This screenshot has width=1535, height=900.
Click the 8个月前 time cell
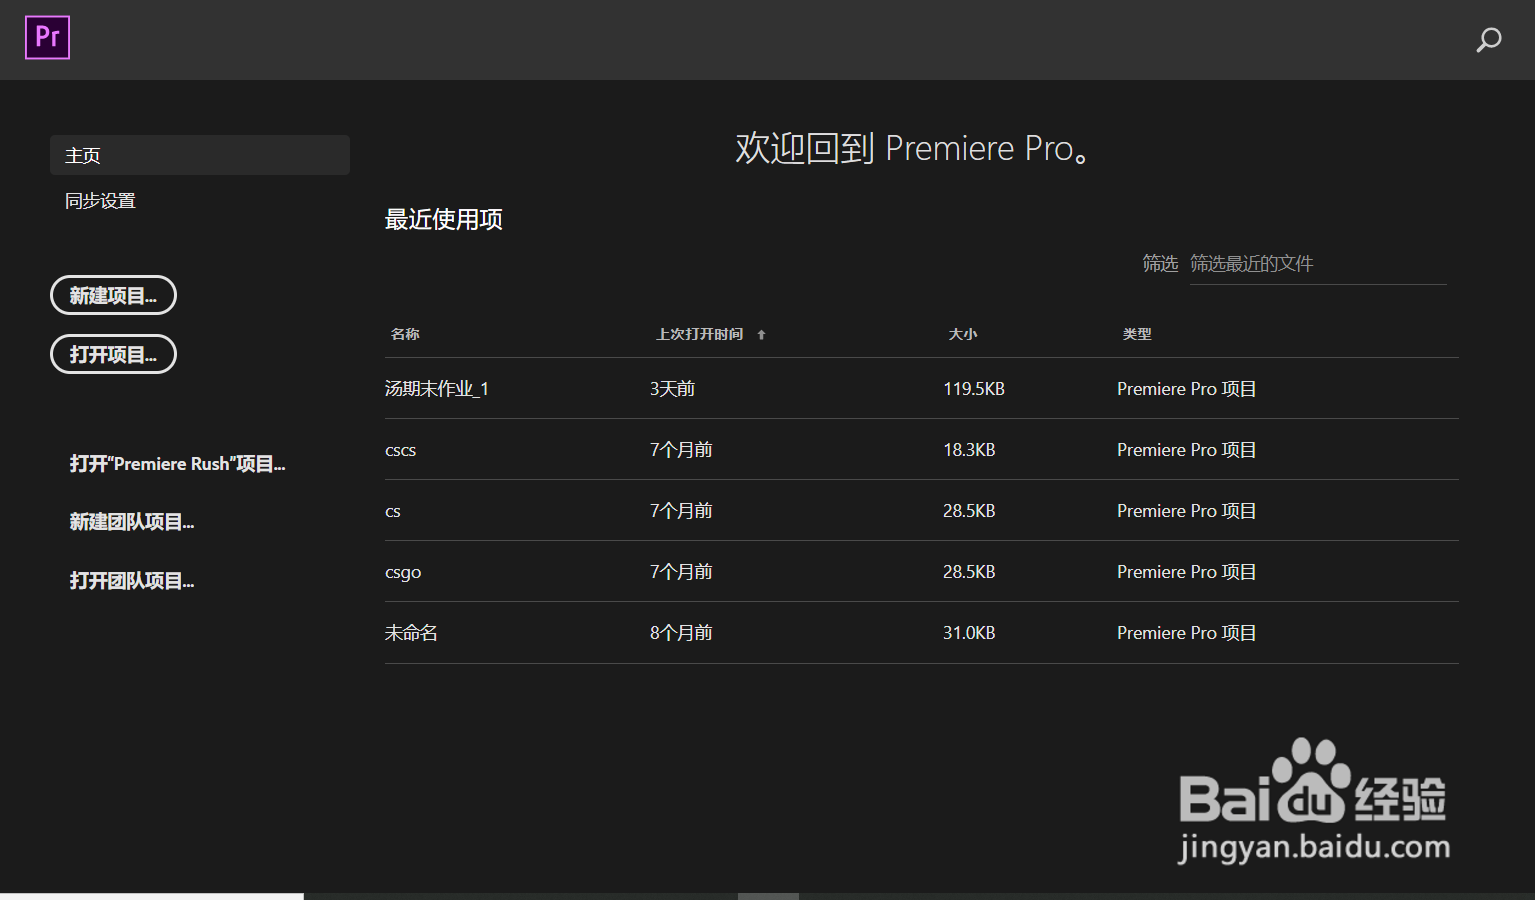[x=681, y=633]
